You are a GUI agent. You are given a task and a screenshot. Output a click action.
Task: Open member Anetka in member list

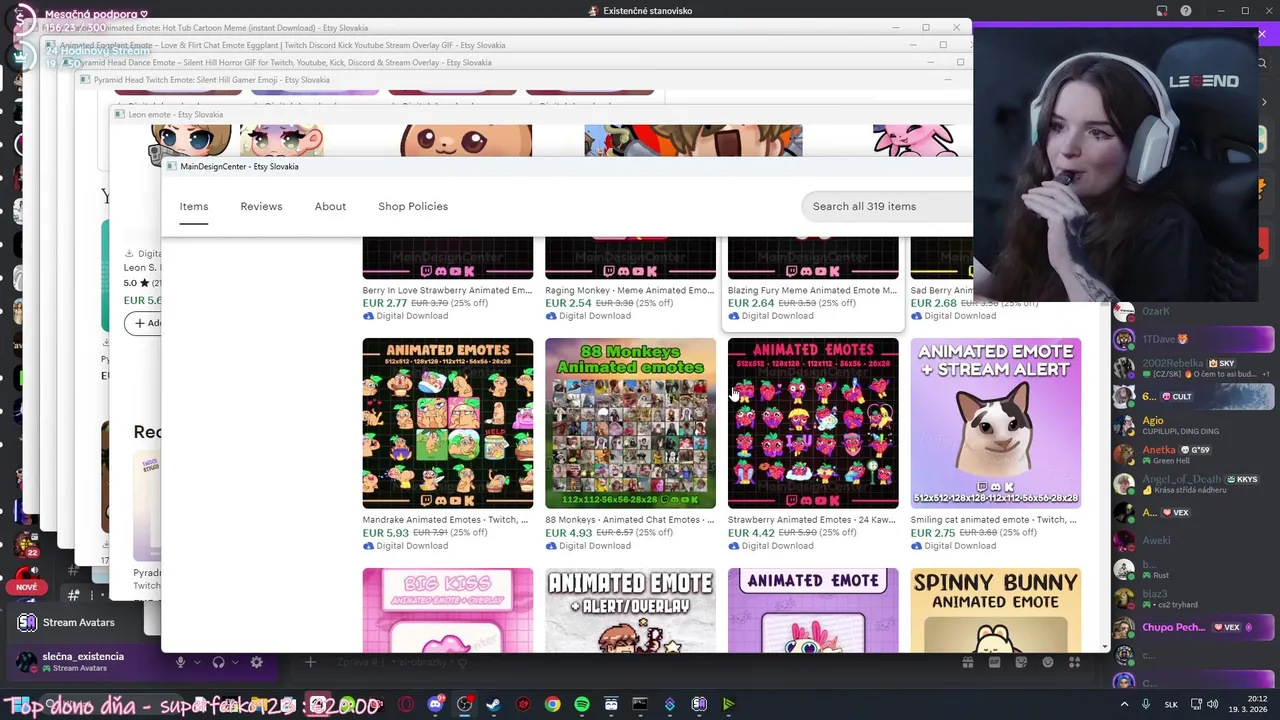(1195, 455)
